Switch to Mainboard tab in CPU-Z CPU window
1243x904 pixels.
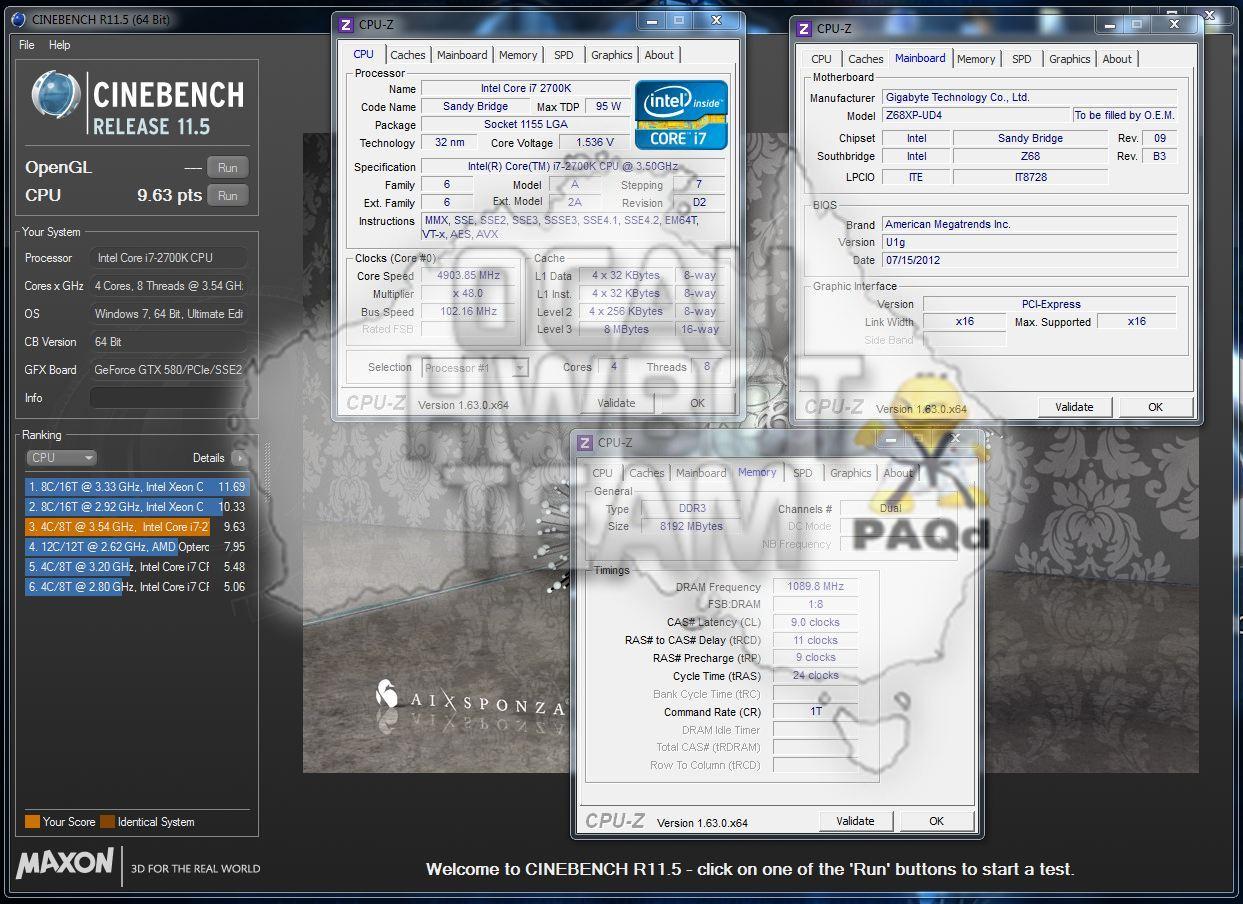point(462,55)
